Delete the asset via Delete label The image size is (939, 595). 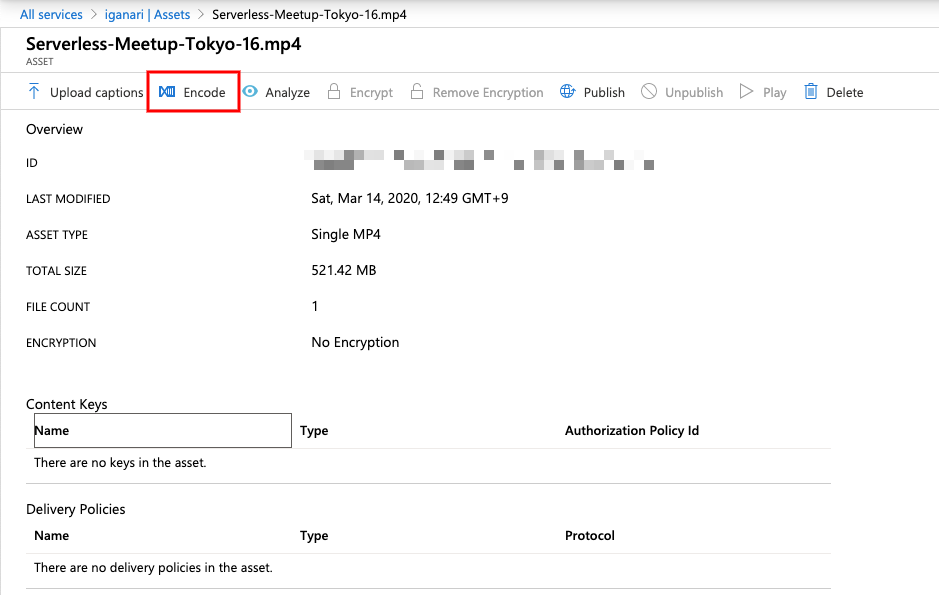tap(845, 93)
